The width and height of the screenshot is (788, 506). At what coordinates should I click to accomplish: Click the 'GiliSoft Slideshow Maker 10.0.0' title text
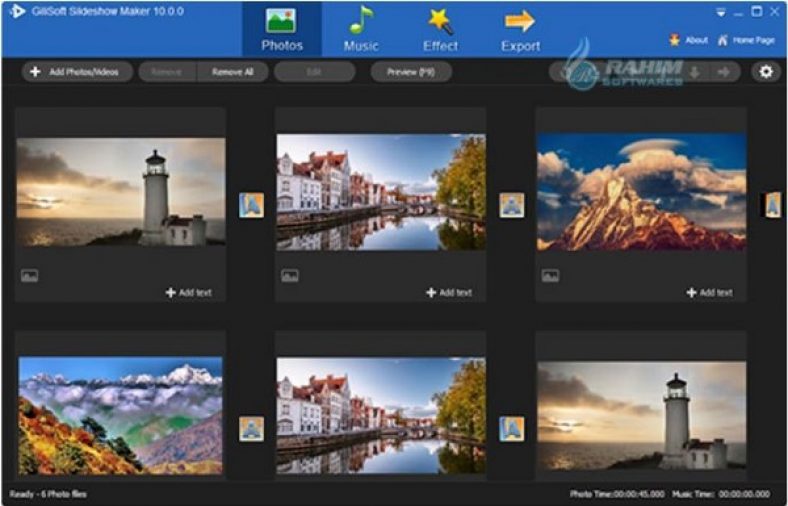(108, 11)
